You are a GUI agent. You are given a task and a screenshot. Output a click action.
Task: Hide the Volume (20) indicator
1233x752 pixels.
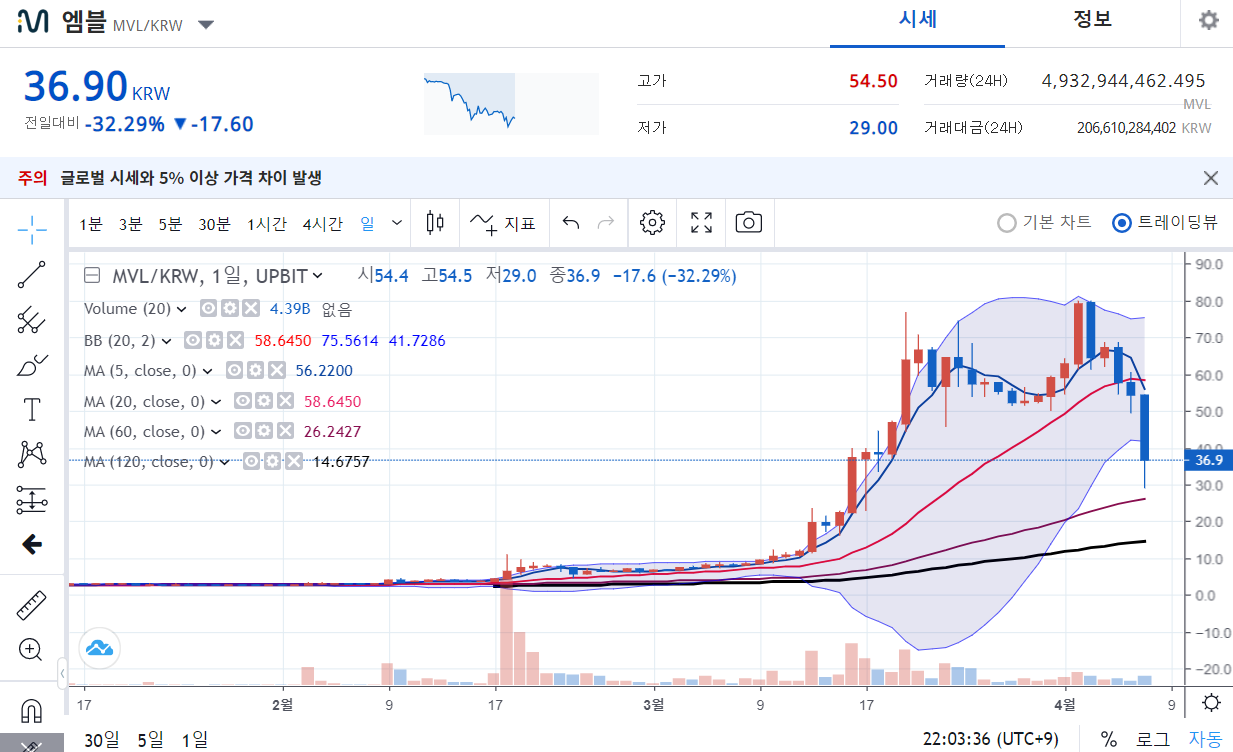pyautogui.click(x=209, y=308)
